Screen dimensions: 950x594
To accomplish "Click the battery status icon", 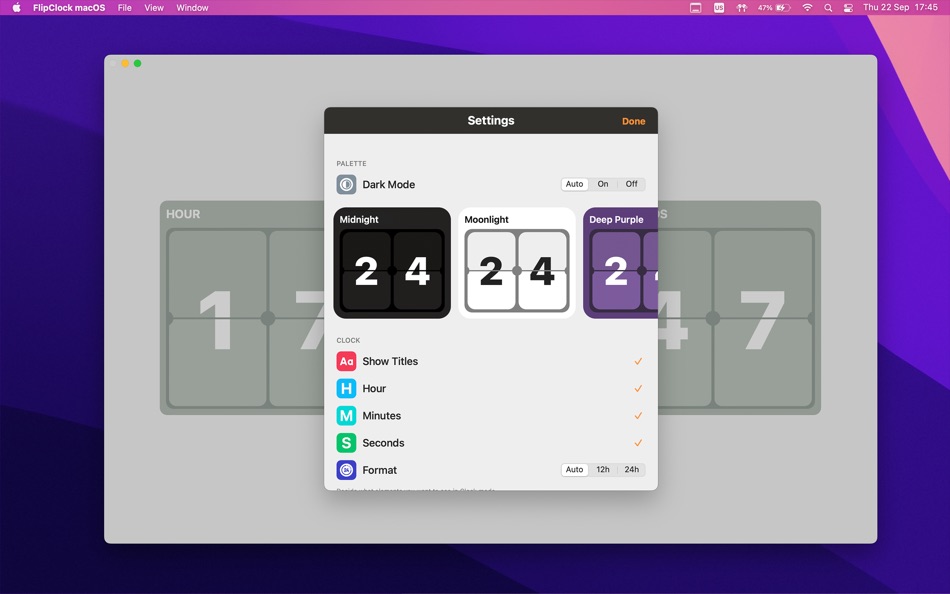I will 783,8.
